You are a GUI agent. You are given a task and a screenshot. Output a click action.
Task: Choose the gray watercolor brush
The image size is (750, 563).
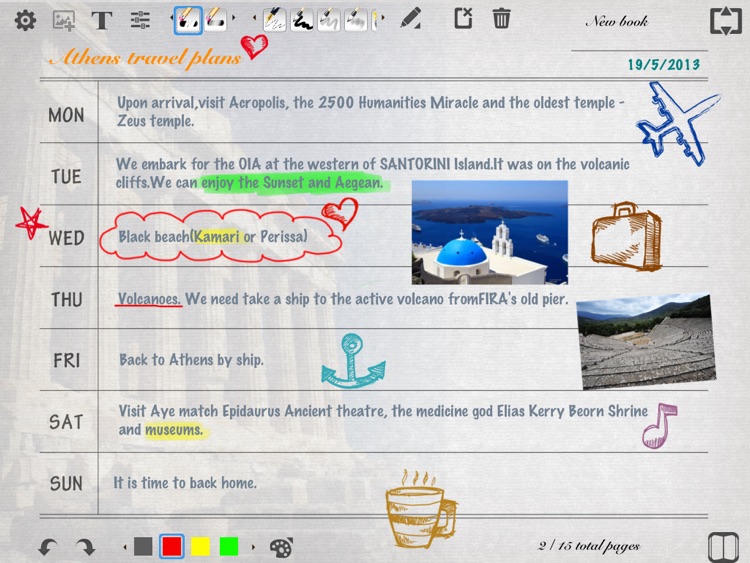[x=329, y=20]
